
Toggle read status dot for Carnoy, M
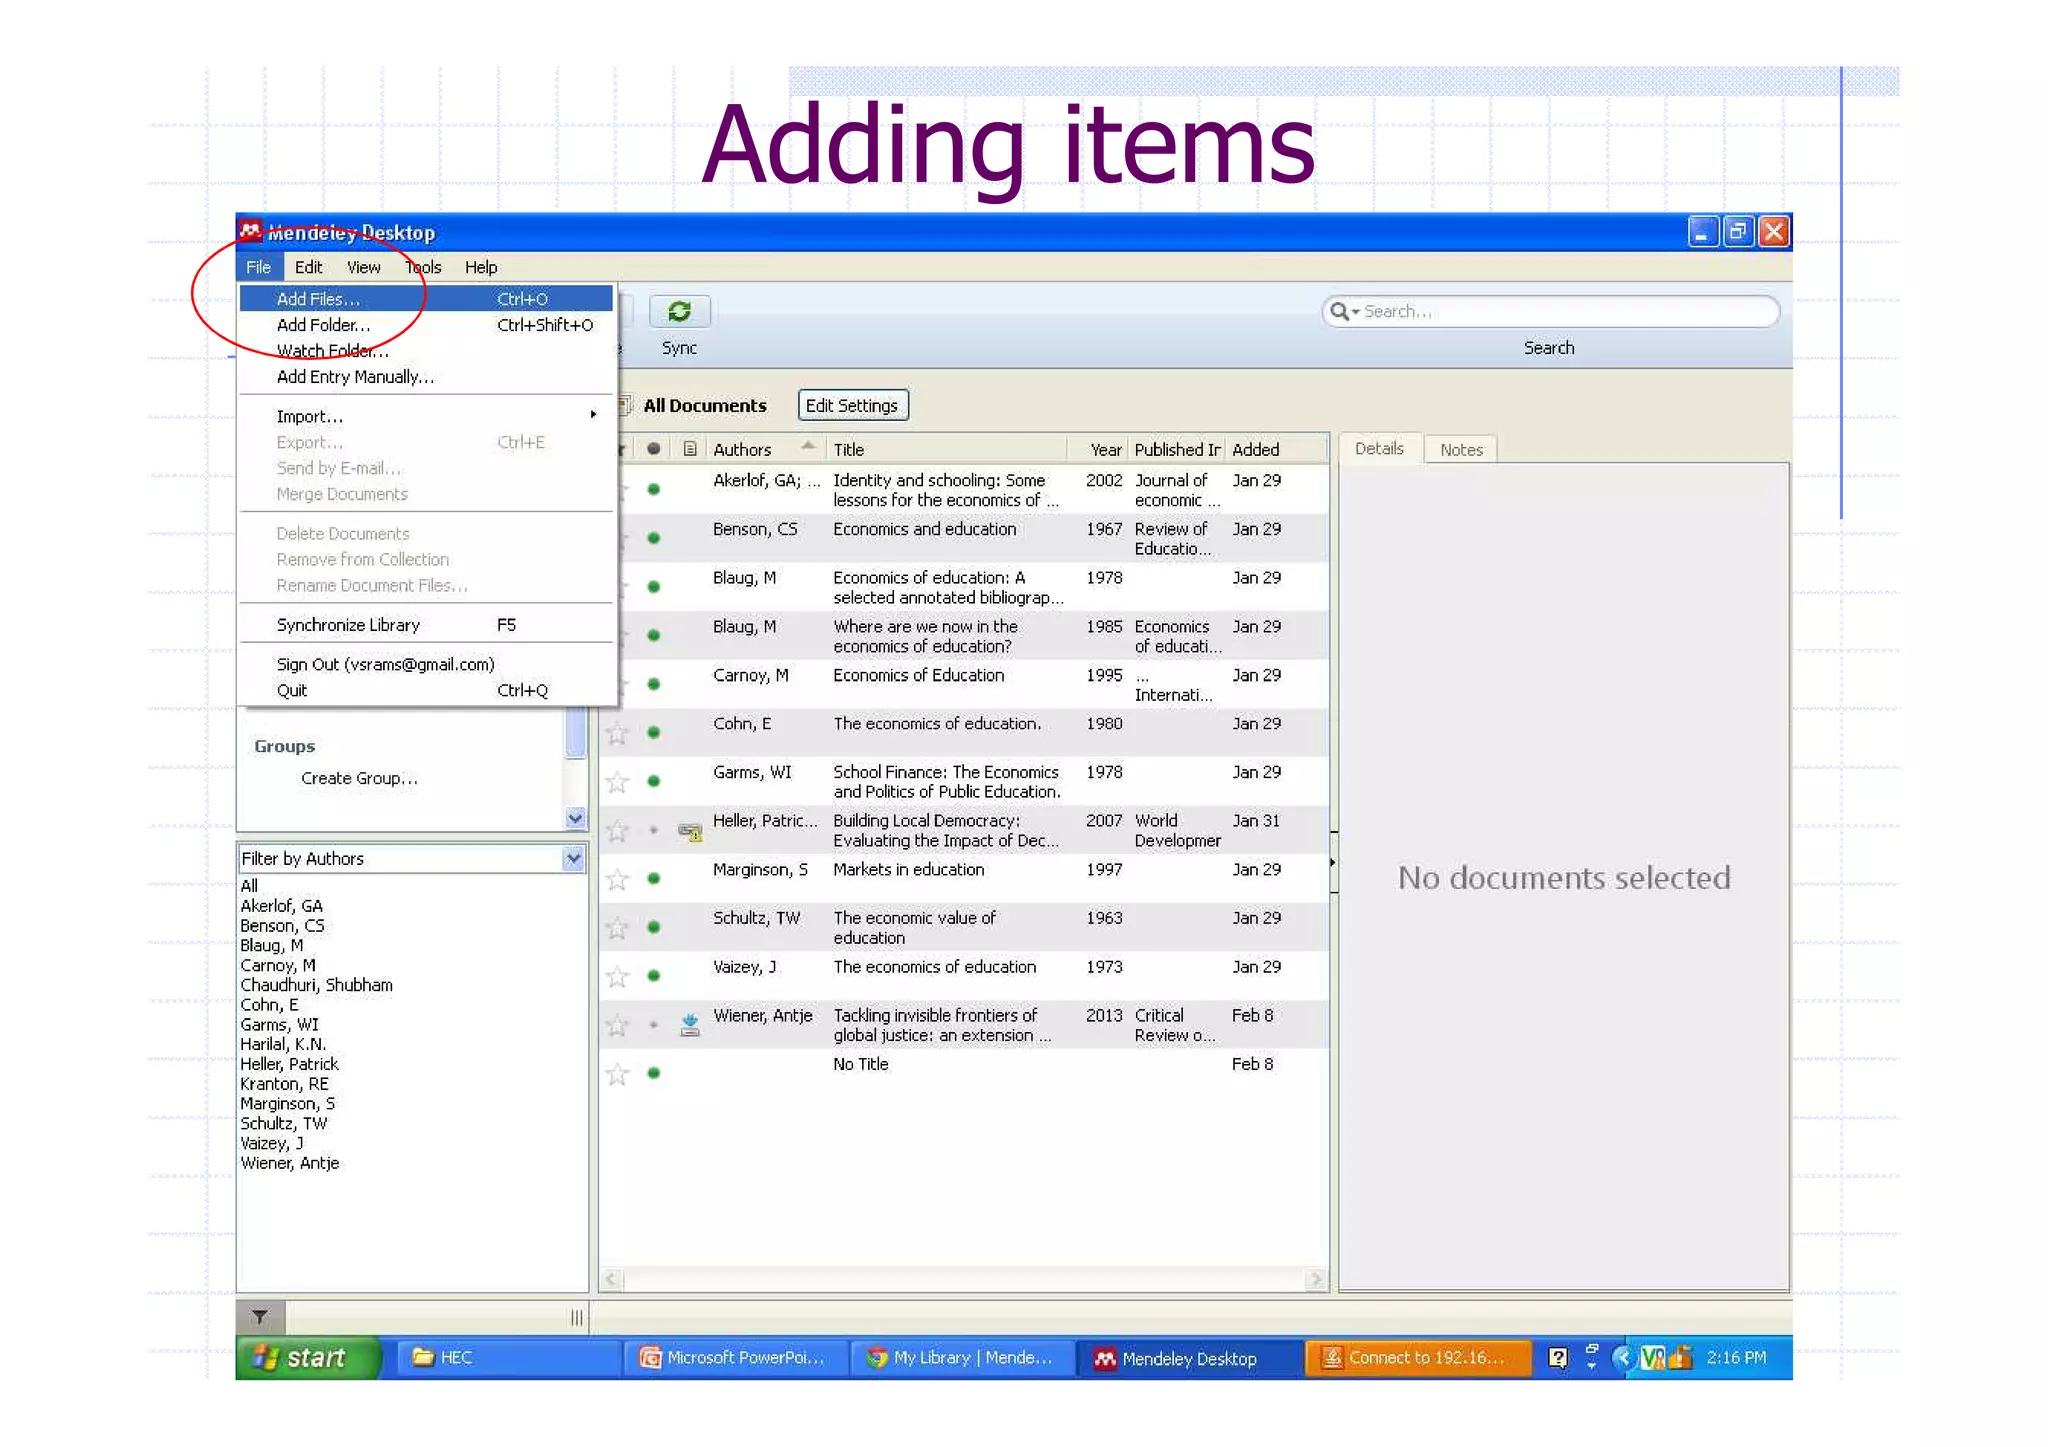[x=653, y=684]
